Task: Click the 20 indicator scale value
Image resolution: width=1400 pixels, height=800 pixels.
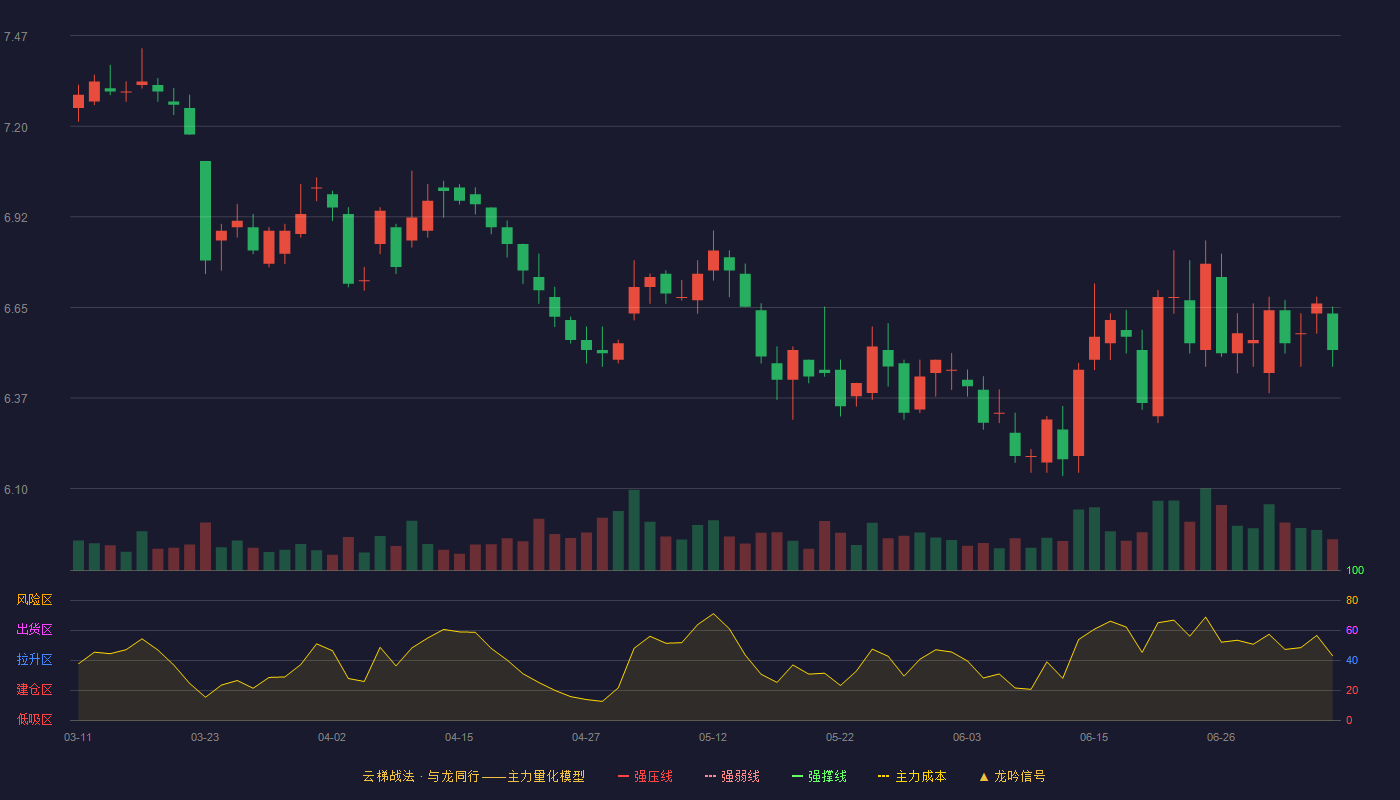Action: pos(1352,690)
